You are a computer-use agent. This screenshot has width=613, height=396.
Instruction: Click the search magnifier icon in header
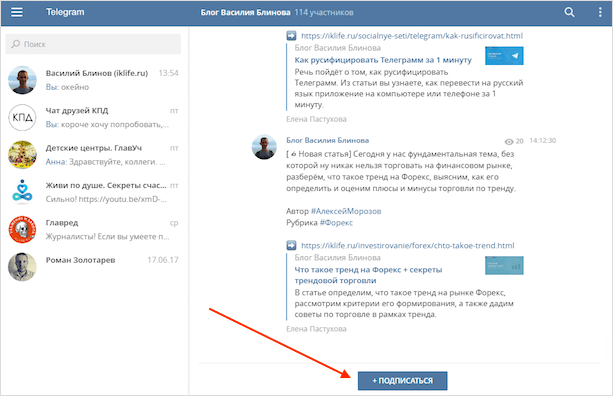pyautogui.click(x=569, y=12)
